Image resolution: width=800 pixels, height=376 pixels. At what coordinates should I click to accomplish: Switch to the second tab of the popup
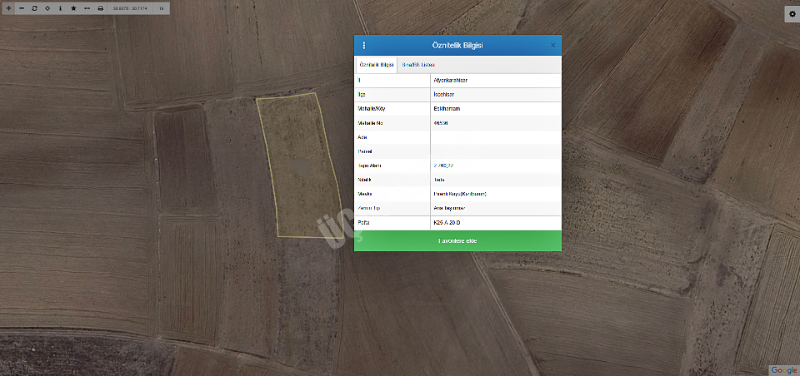[x=418, y=65]
